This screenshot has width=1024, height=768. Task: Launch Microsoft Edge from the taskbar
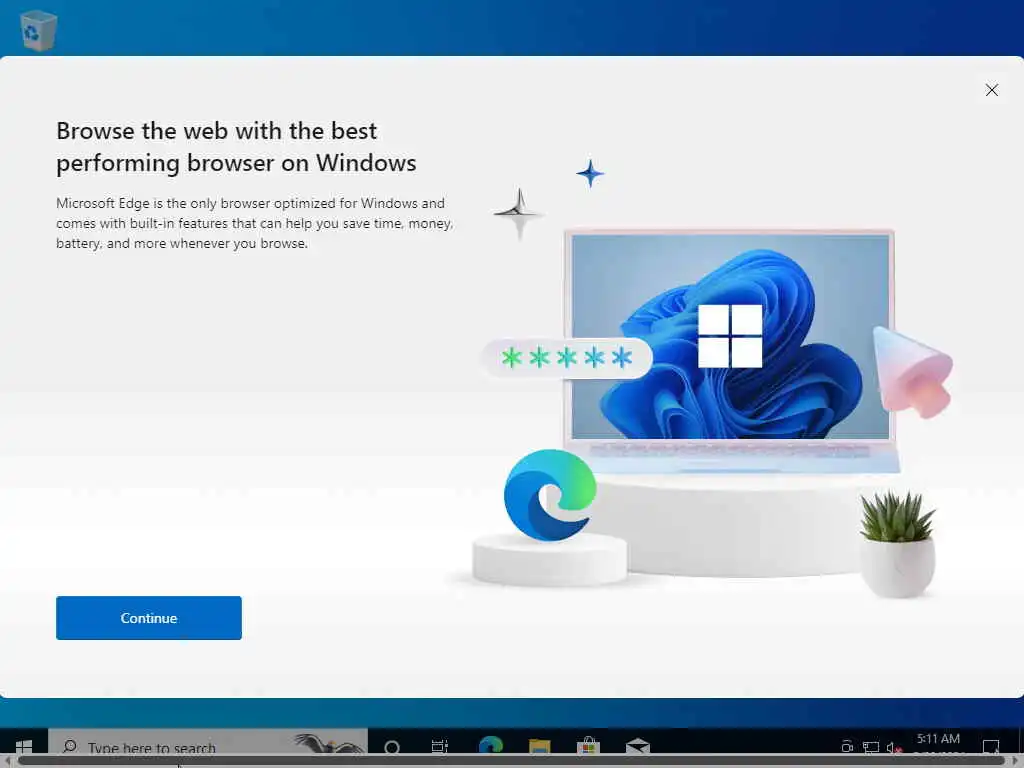(x=490, y=745)
